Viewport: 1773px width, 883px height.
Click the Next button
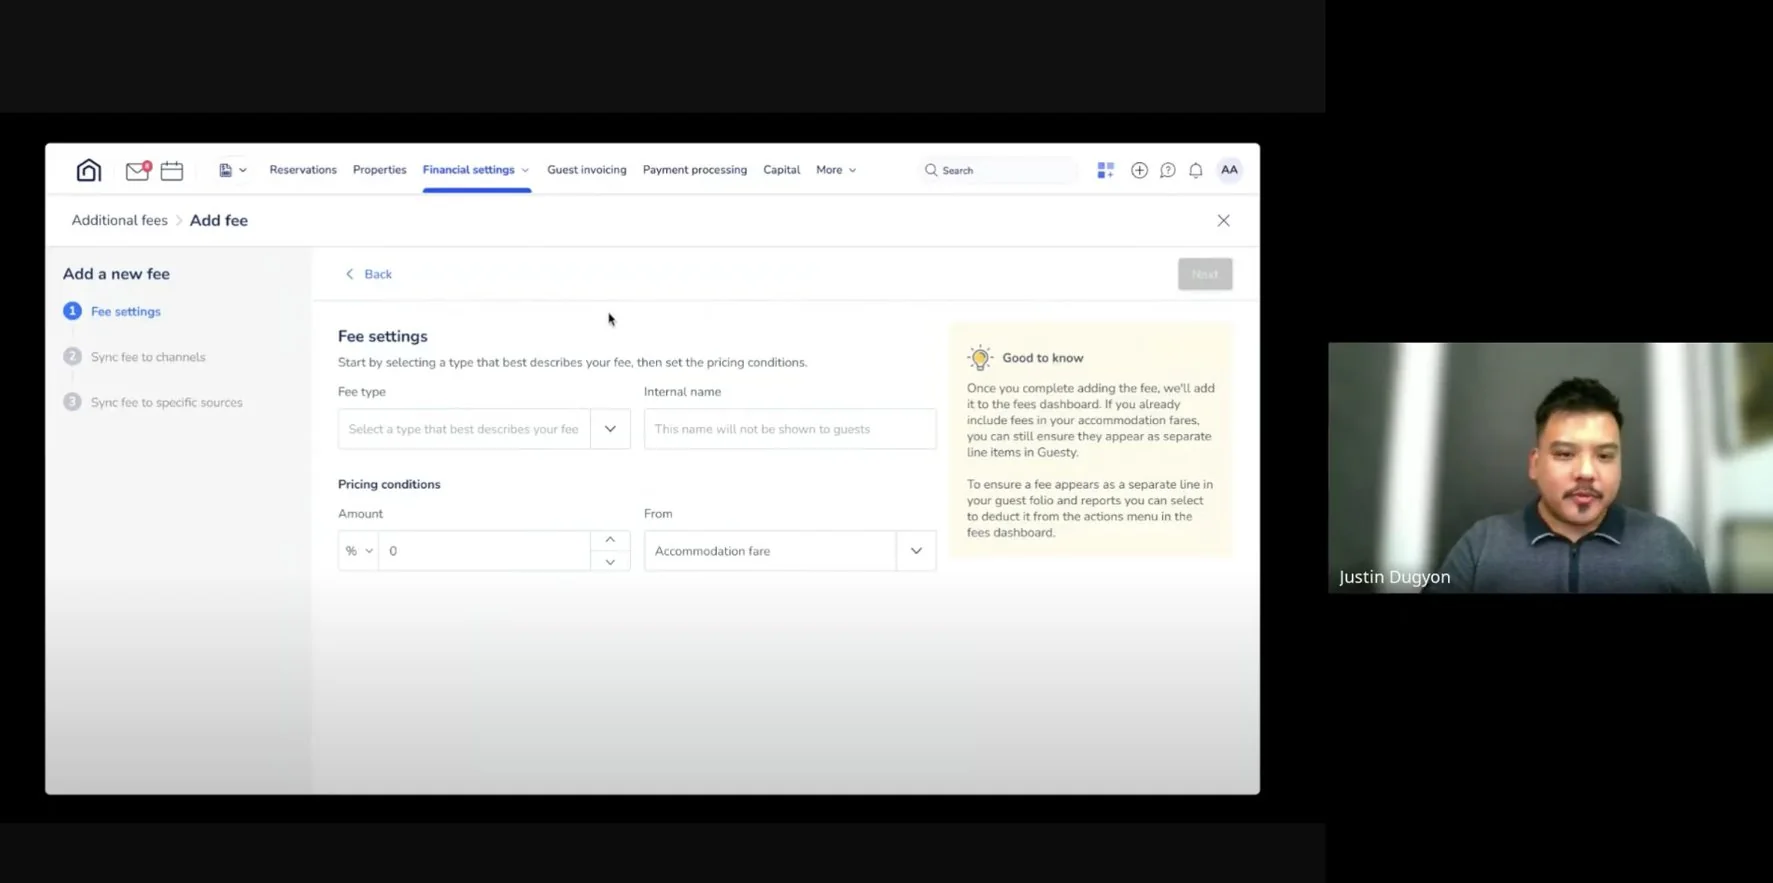pos(1205,274)
